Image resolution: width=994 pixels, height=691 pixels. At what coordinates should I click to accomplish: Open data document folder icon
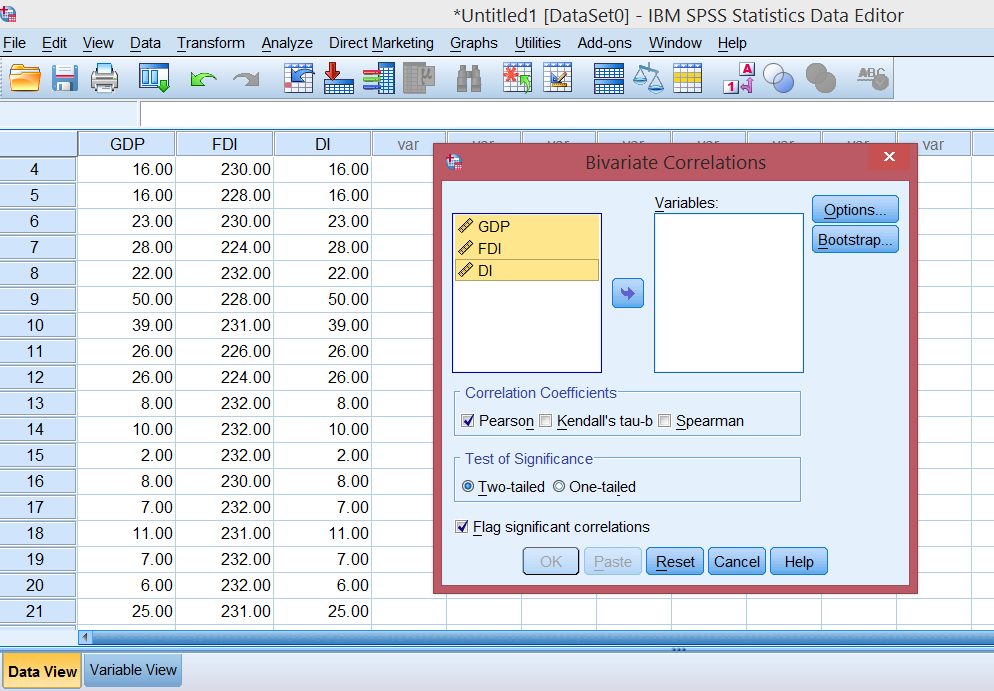pos(25,79)
